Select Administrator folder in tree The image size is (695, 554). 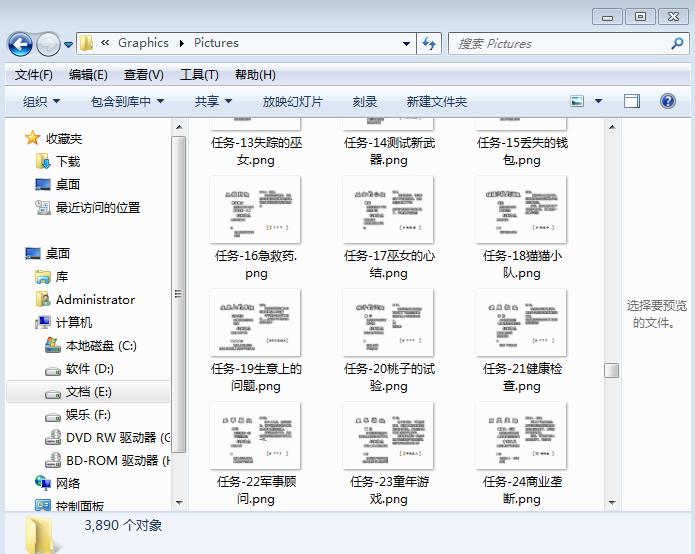(95, 300)
